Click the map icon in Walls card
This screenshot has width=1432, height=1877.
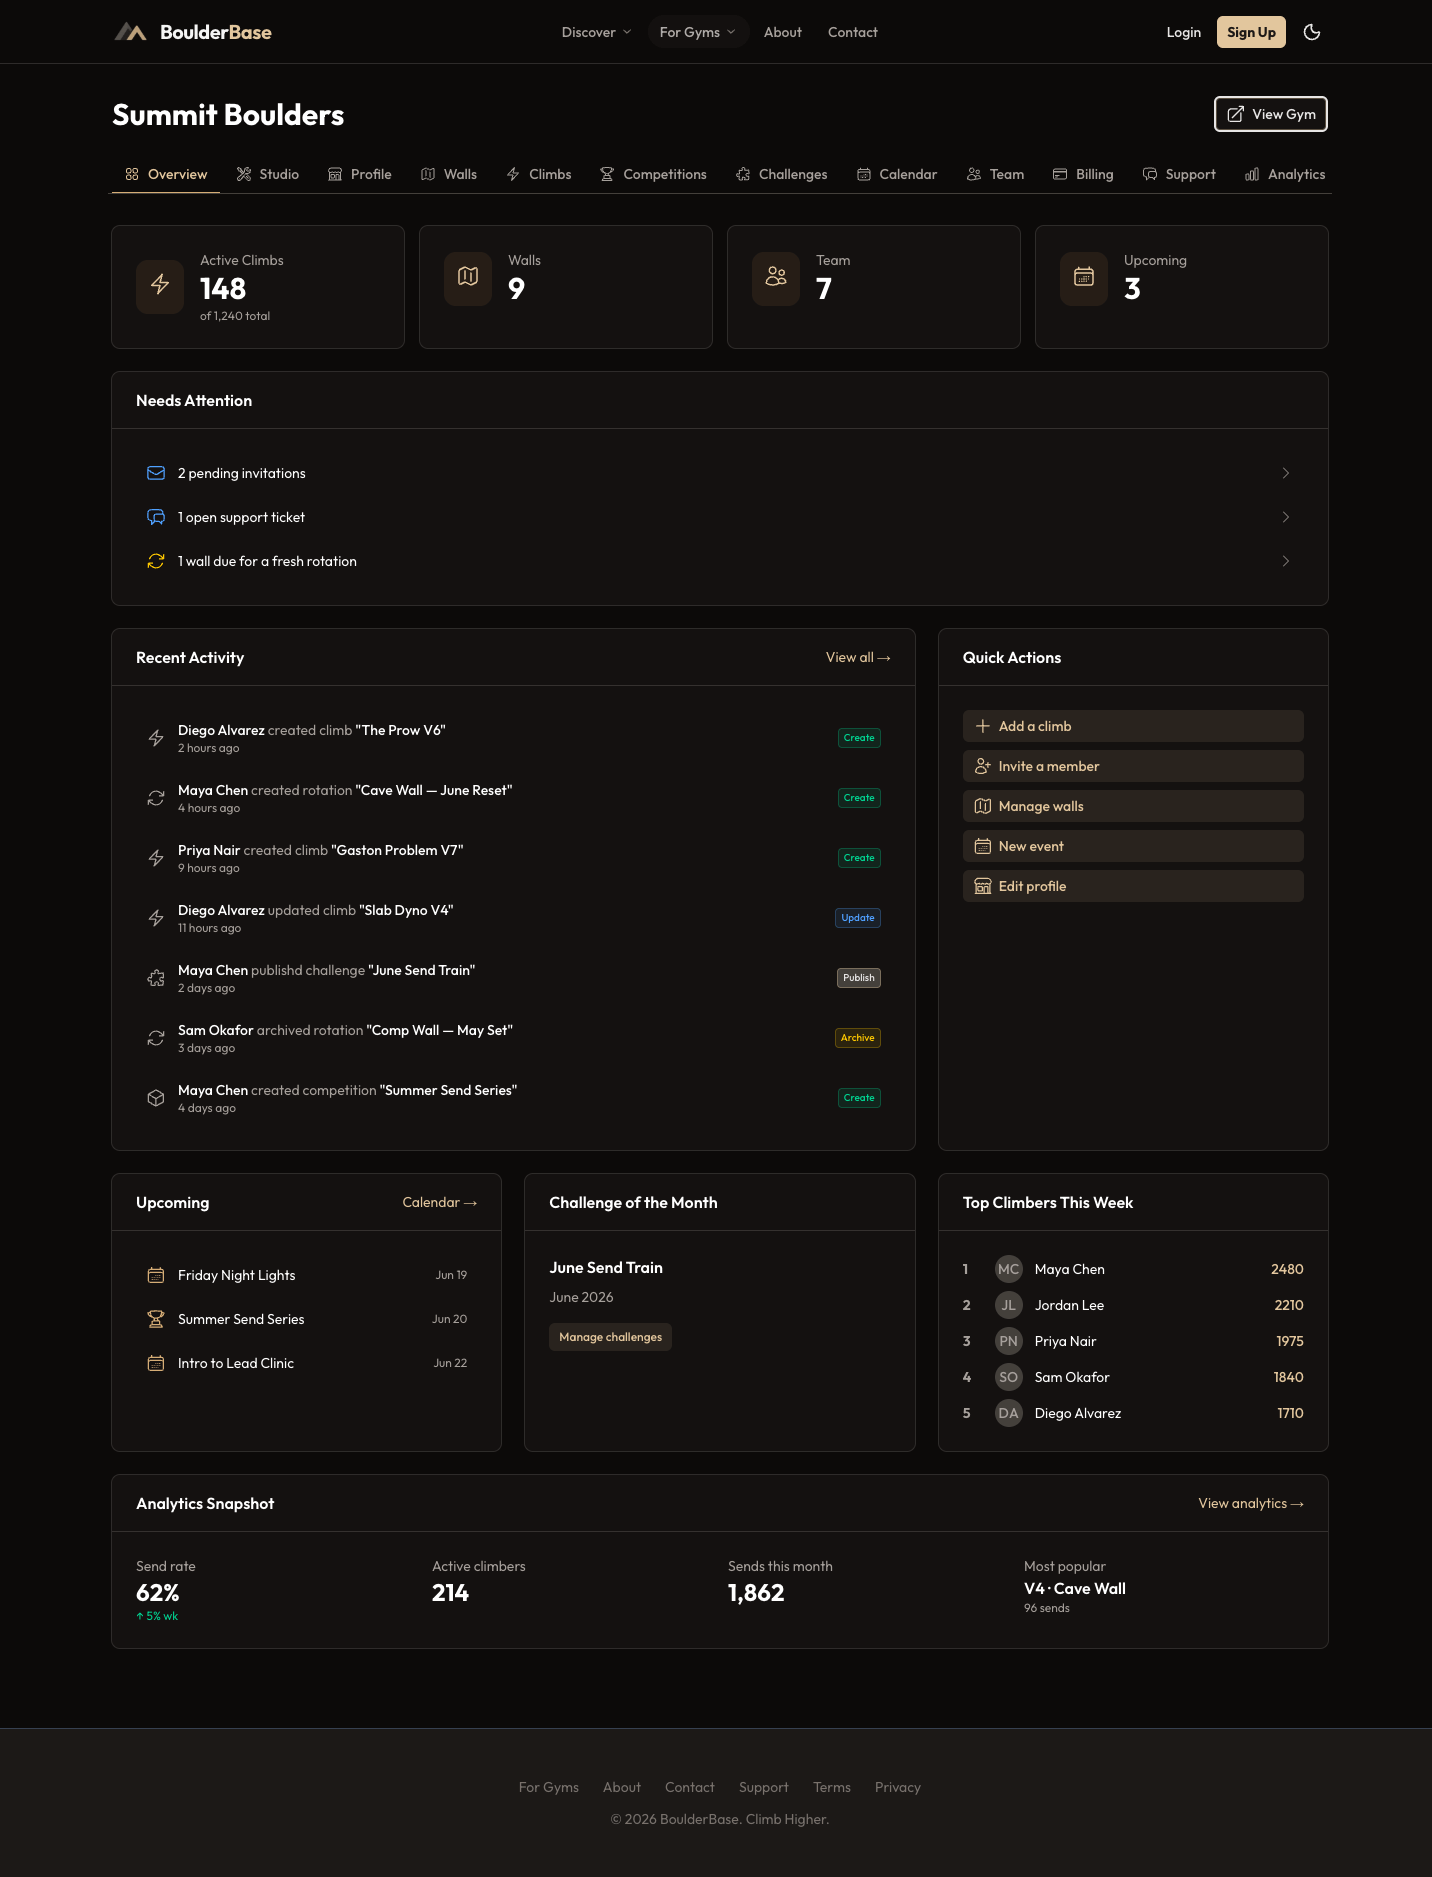click(468, 277)
